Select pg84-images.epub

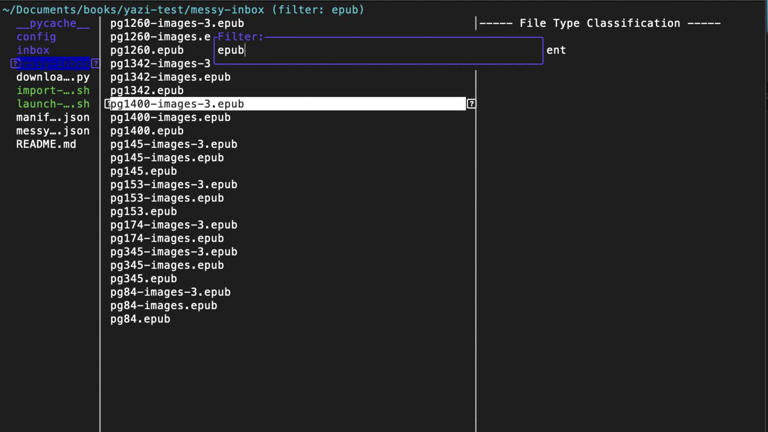click(163, 306)
